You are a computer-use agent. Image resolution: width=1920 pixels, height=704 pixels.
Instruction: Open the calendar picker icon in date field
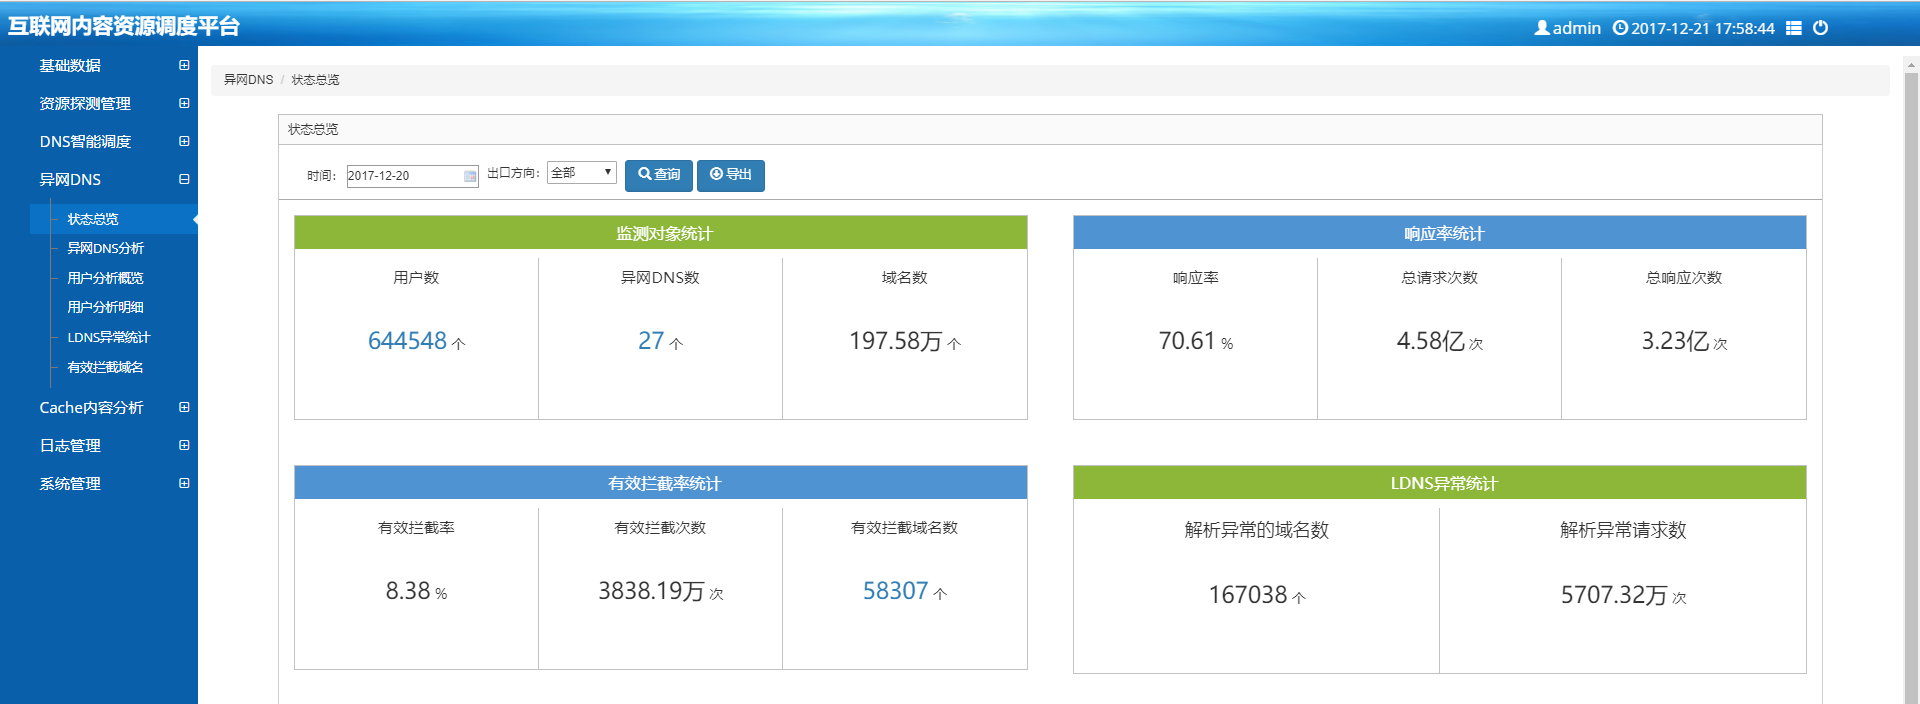[470, 176]
